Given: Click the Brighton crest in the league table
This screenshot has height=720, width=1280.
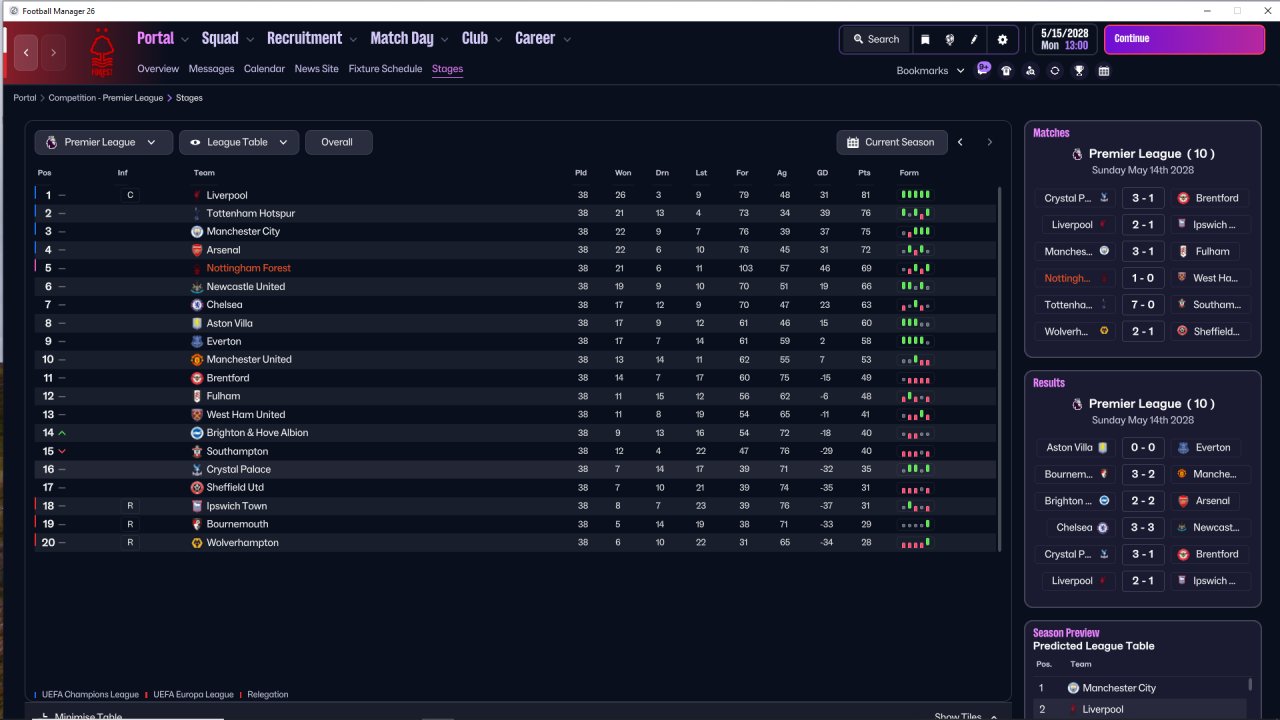Looking at the screenshot, I should coord(197,433).
